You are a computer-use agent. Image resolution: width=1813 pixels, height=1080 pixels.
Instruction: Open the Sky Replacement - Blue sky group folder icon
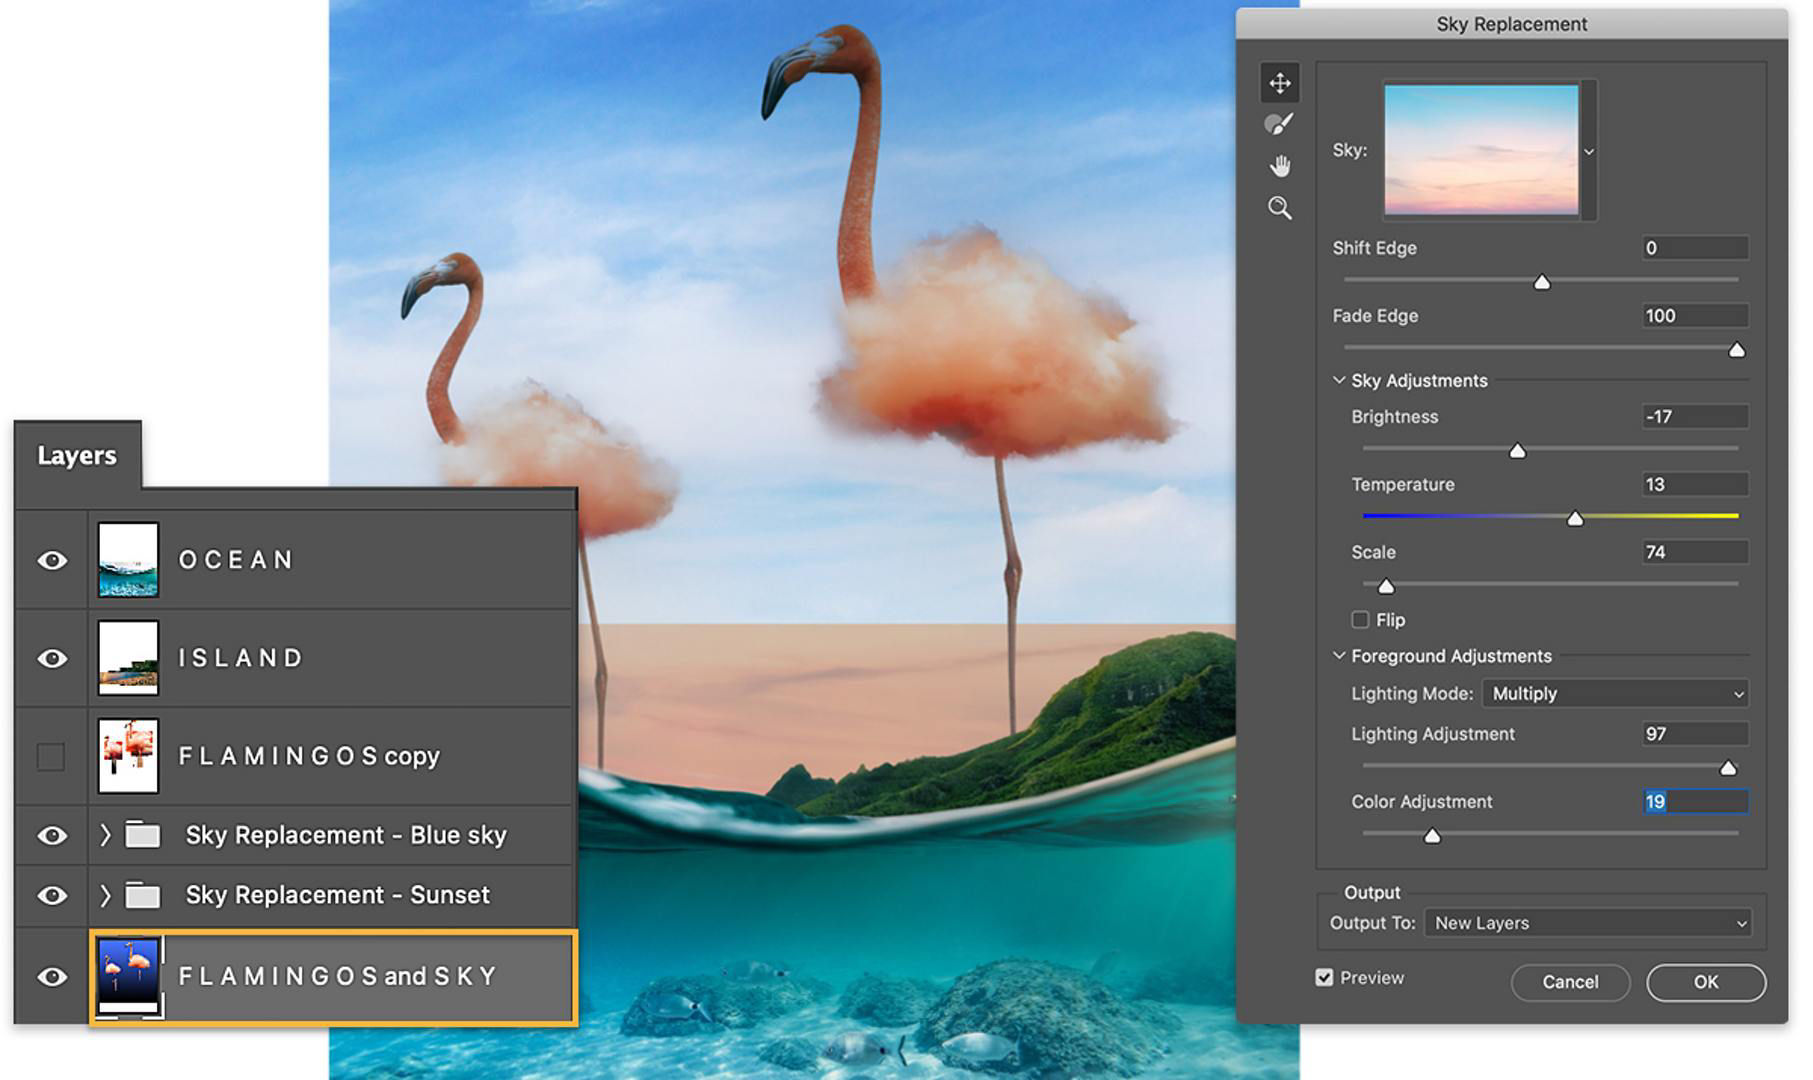click(x=146, y=834)
